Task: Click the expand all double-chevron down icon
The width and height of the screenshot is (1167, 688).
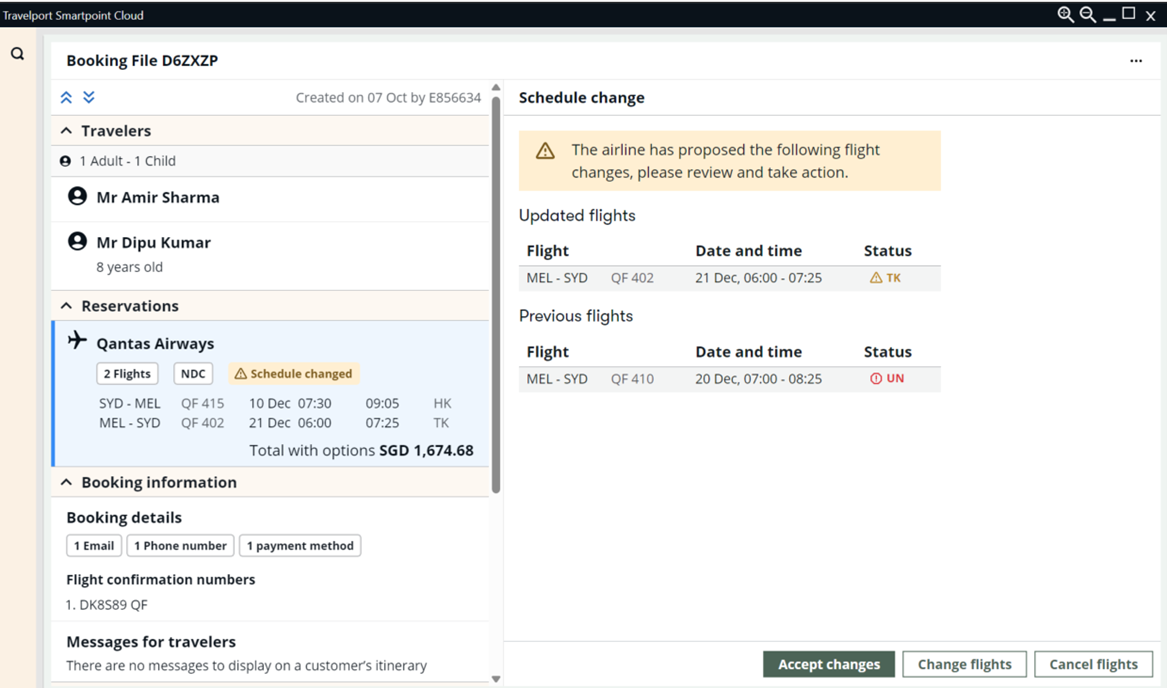Action: (x=89, y=97)
